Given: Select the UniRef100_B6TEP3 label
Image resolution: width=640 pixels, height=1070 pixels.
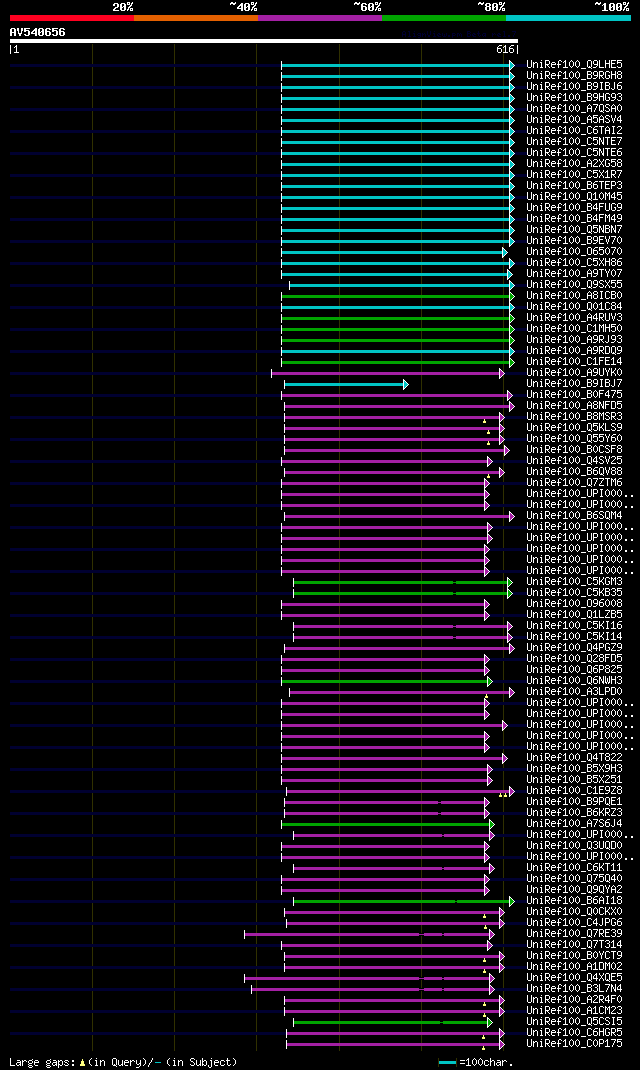Looking at the screenshot, I should click(x=574, y=186).
